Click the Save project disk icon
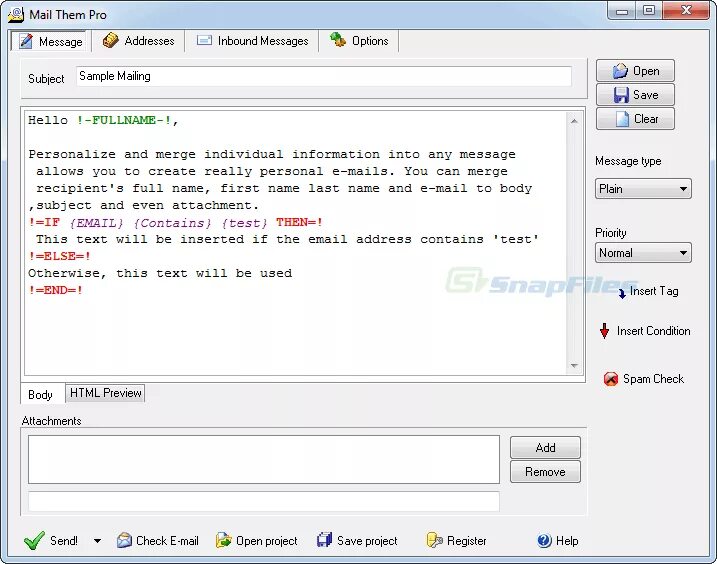The height and width of the screenshot is (564, 717). (x=324, y=540)
